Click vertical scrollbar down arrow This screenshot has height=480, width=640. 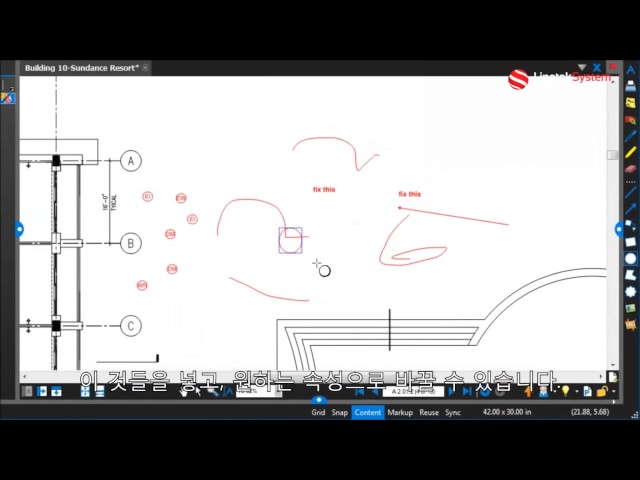(612, 365)
